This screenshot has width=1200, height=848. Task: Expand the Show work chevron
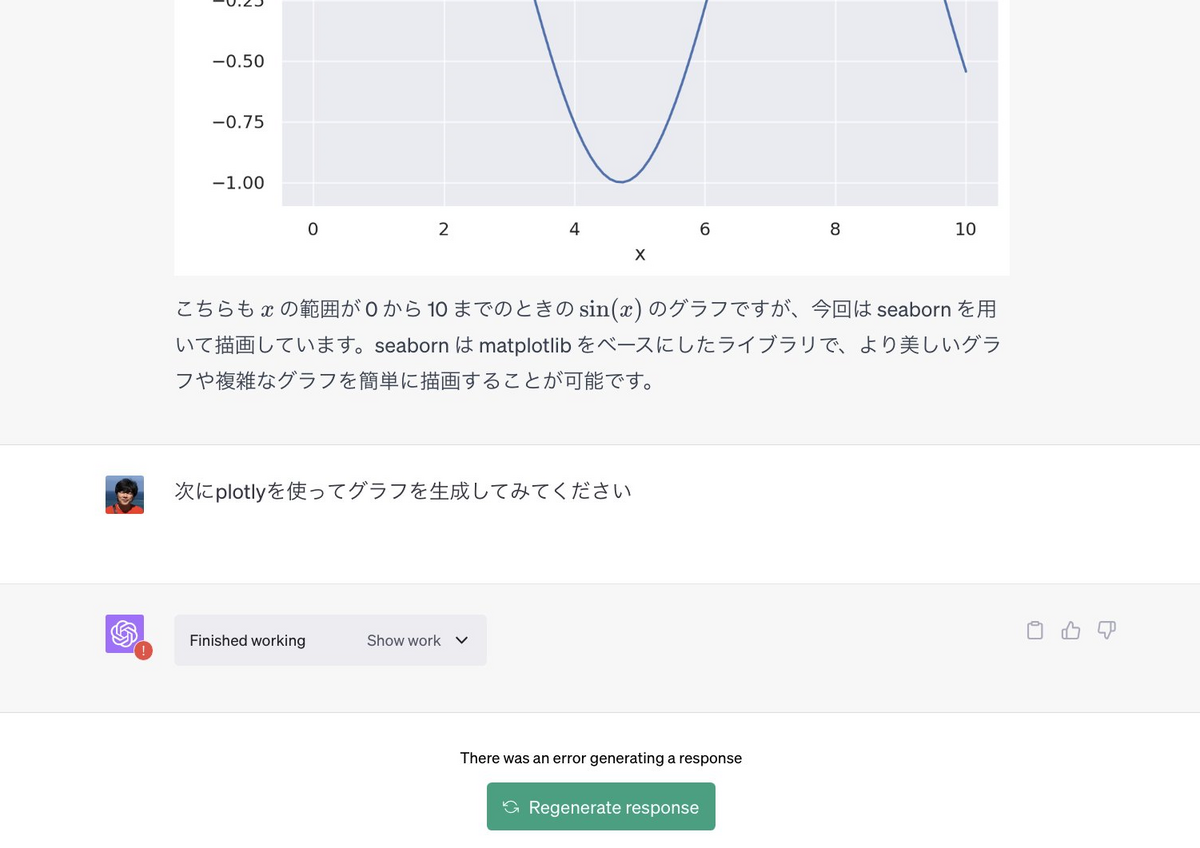[x=461, y=640]
